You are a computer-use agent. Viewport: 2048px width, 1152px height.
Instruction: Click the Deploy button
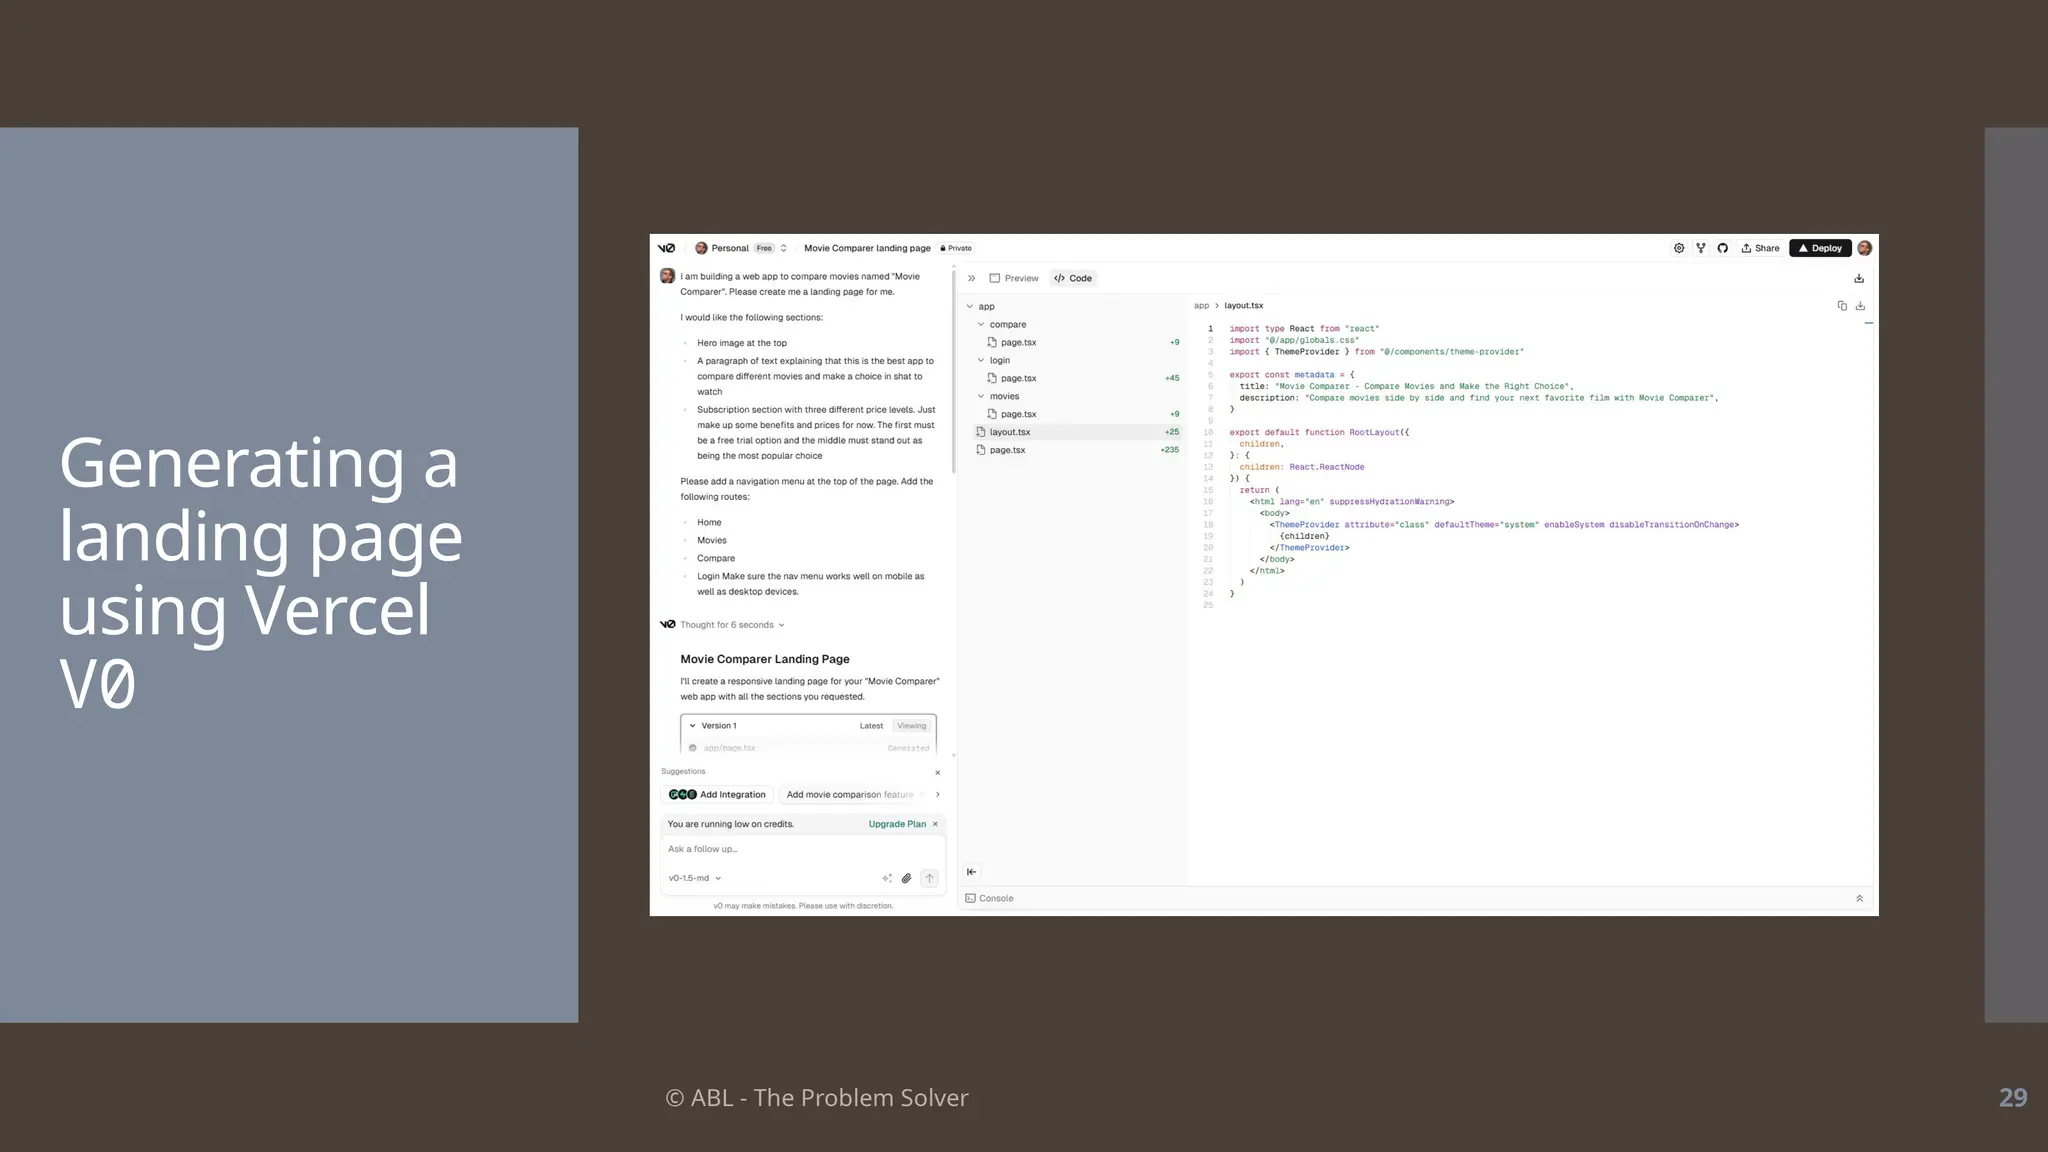tap(1820, 248)
